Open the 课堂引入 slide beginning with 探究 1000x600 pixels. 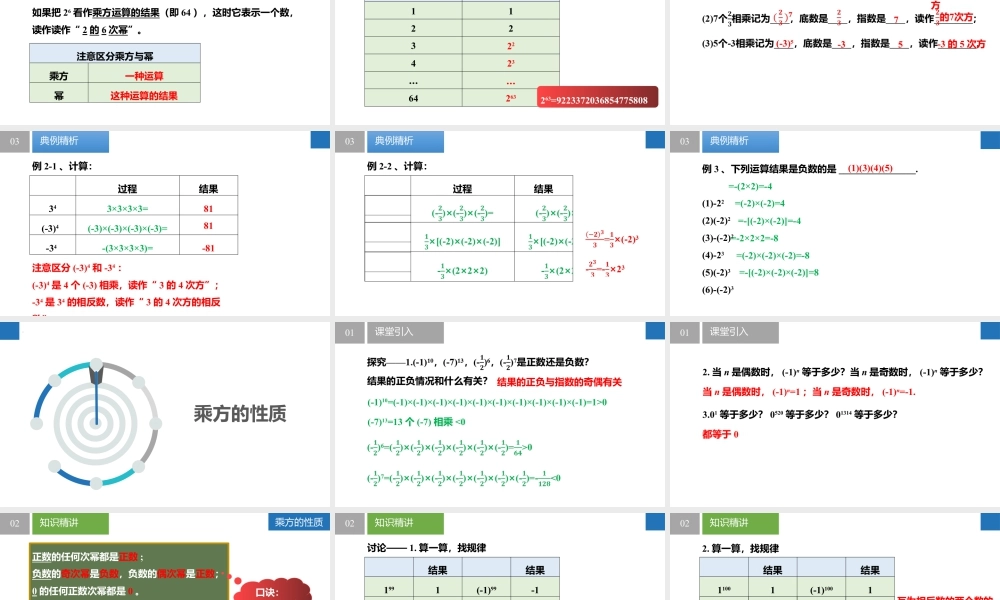(x=500, y=414)
